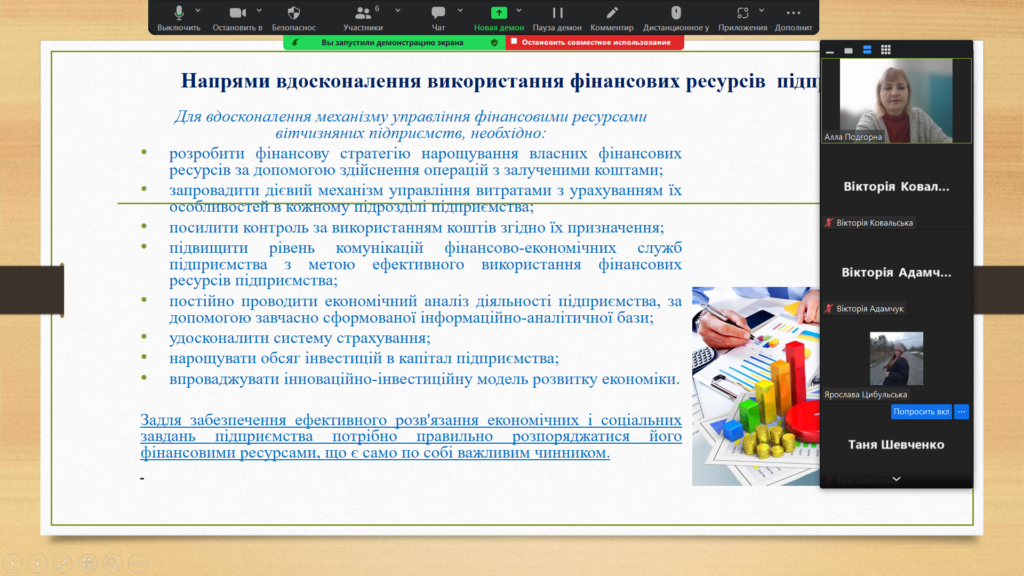Switch video panel to vertical strip view

(x=867, y=50)
